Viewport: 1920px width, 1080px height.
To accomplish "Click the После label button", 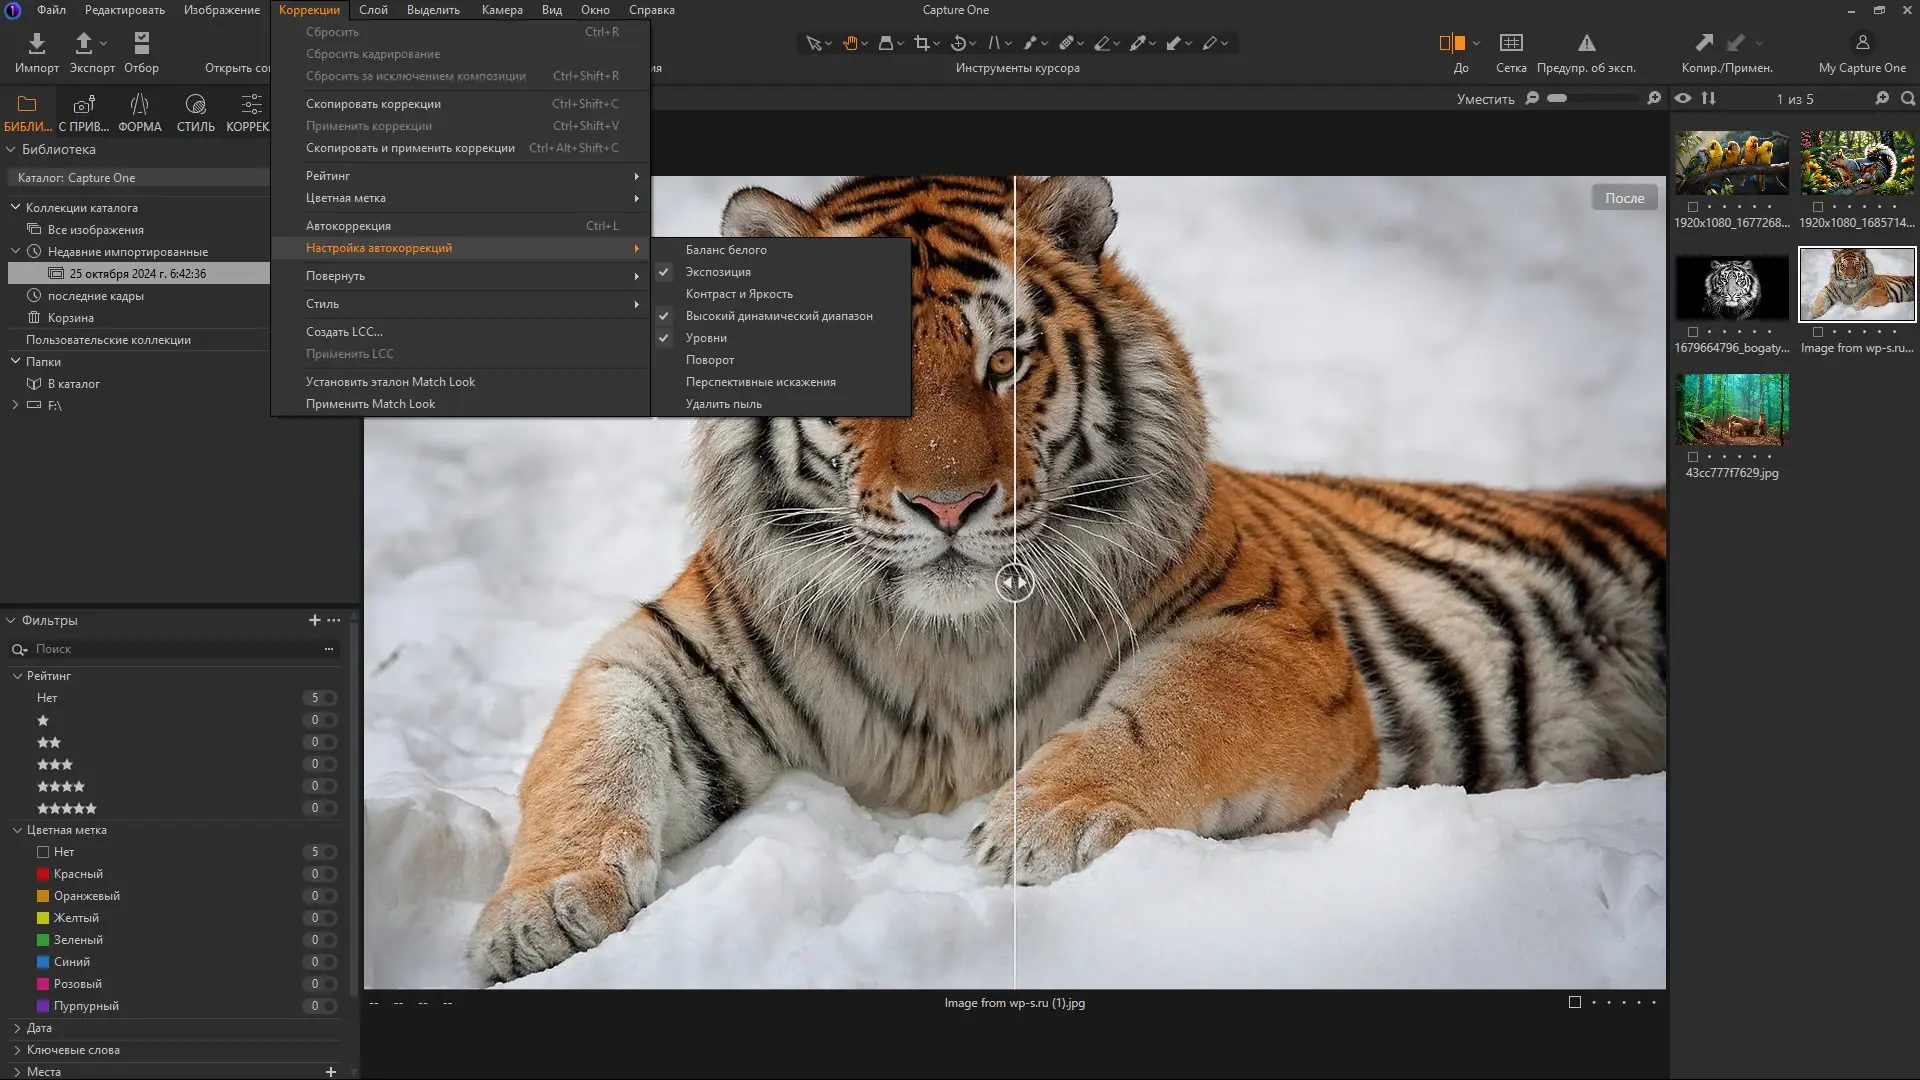I will [1624, 198].
